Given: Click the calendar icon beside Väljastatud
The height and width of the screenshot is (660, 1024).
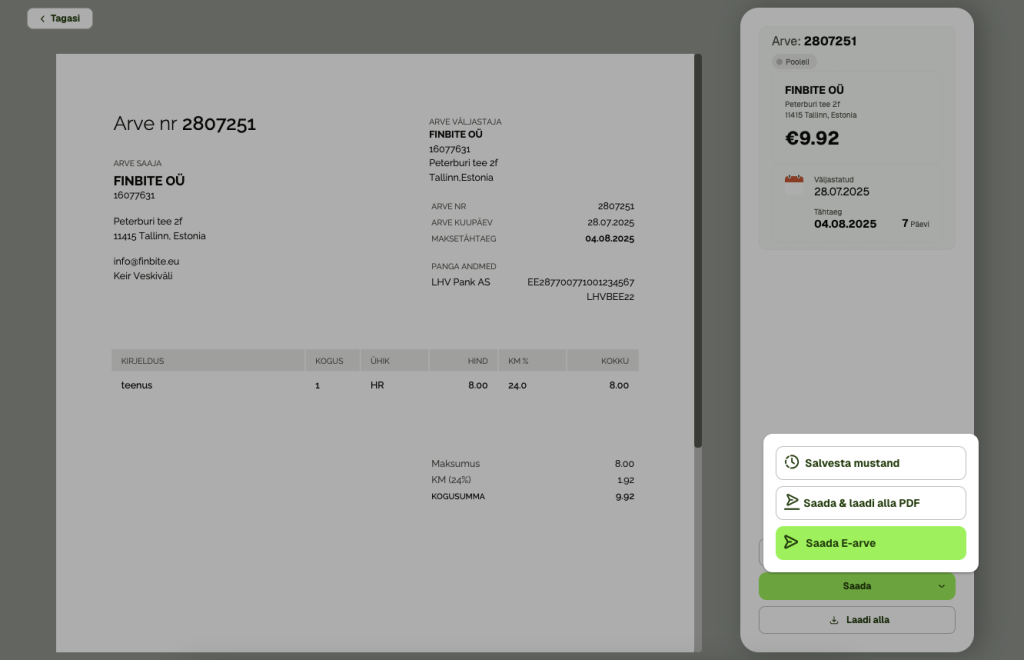Looking at the screenshot, I should [793, 185].
